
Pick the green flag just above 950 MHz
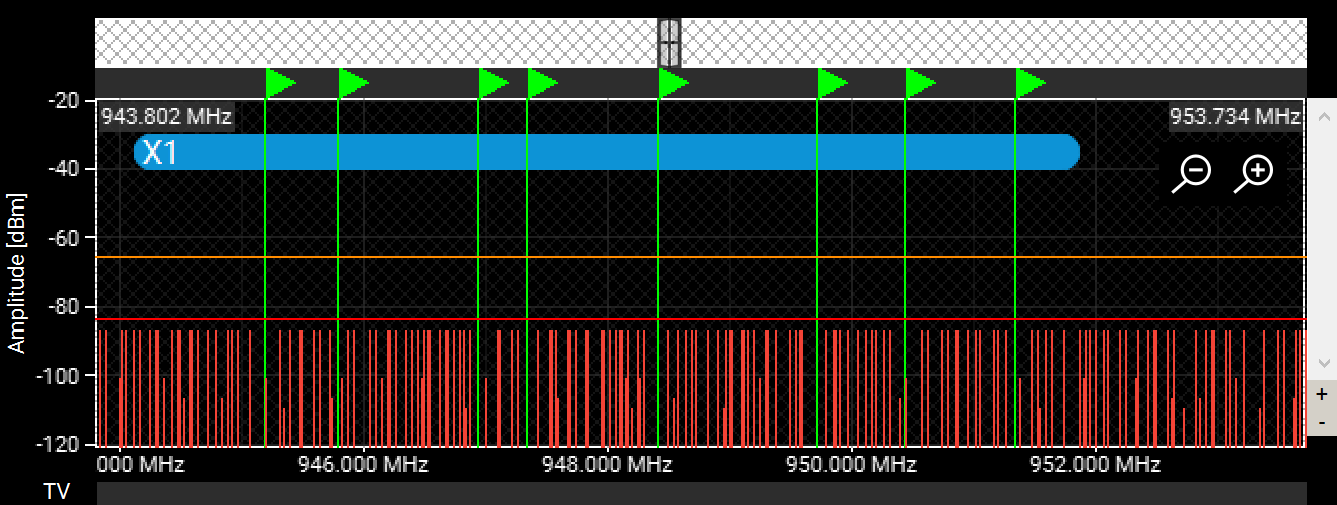click(920, 83)
